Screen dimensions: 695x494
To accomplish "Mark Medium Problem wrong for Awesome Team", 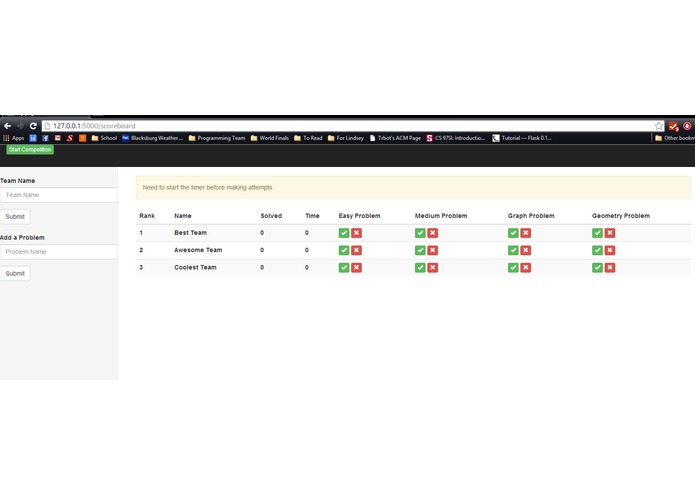I will (x=433, y=250).
